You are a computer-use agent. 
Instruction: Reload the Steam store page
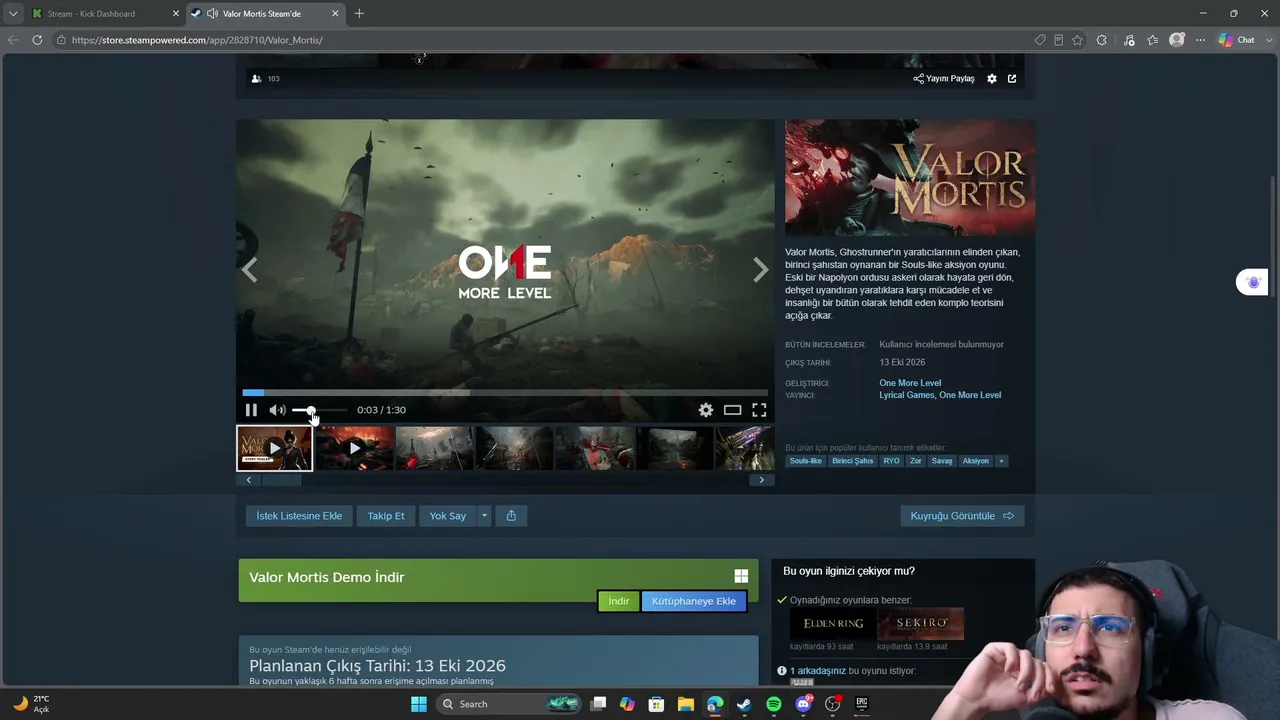coord(37,40)
